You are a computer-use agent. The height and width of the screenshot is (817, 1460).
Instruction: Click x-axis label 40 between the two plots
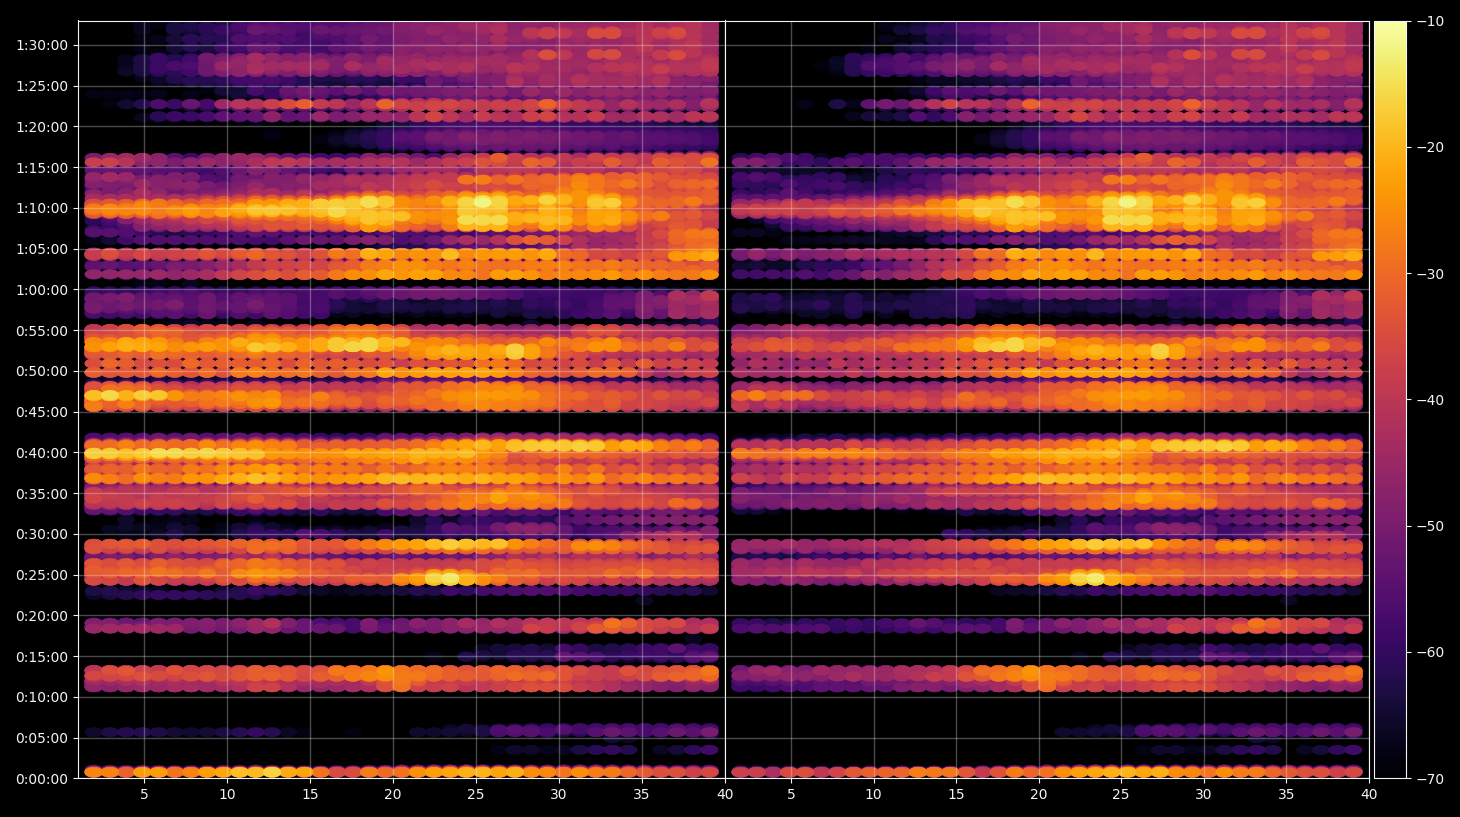click(725, 795)
